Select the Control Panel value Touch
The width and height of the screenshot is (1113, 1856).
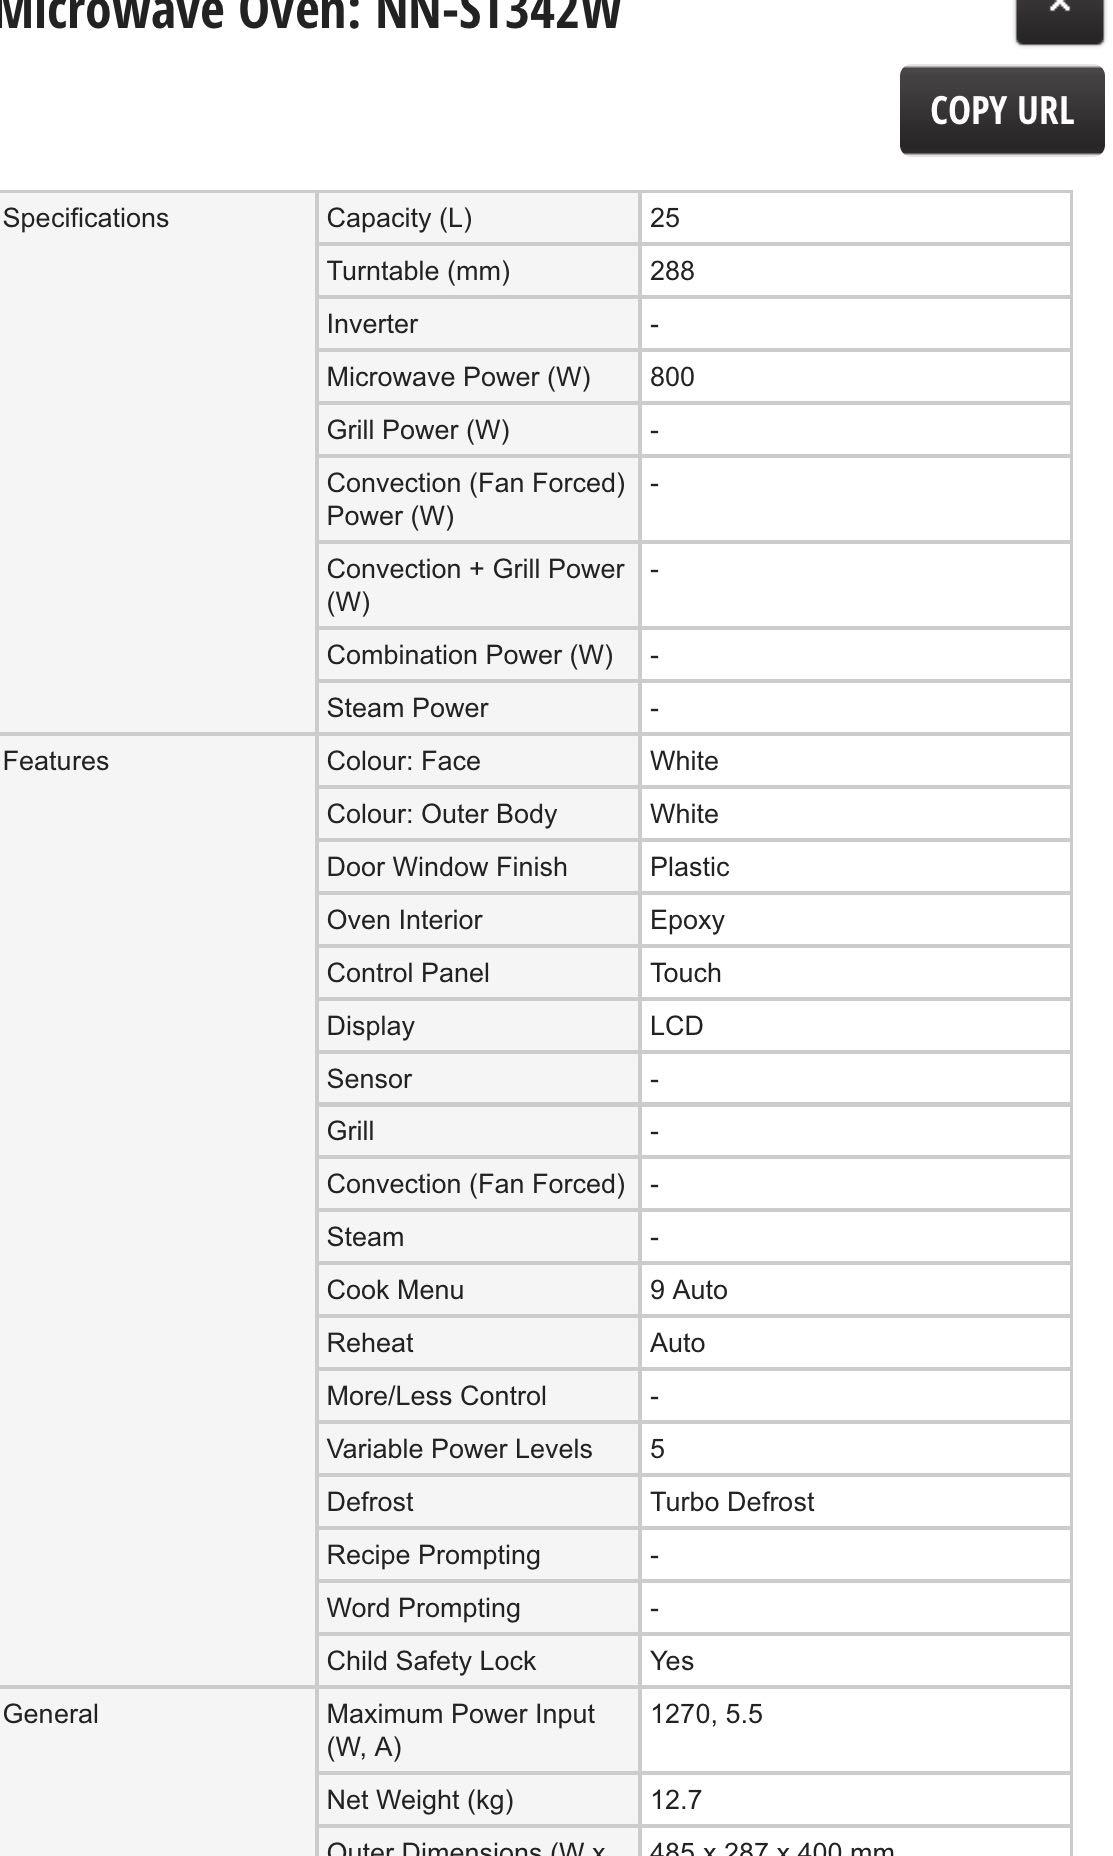click(685, 973)
